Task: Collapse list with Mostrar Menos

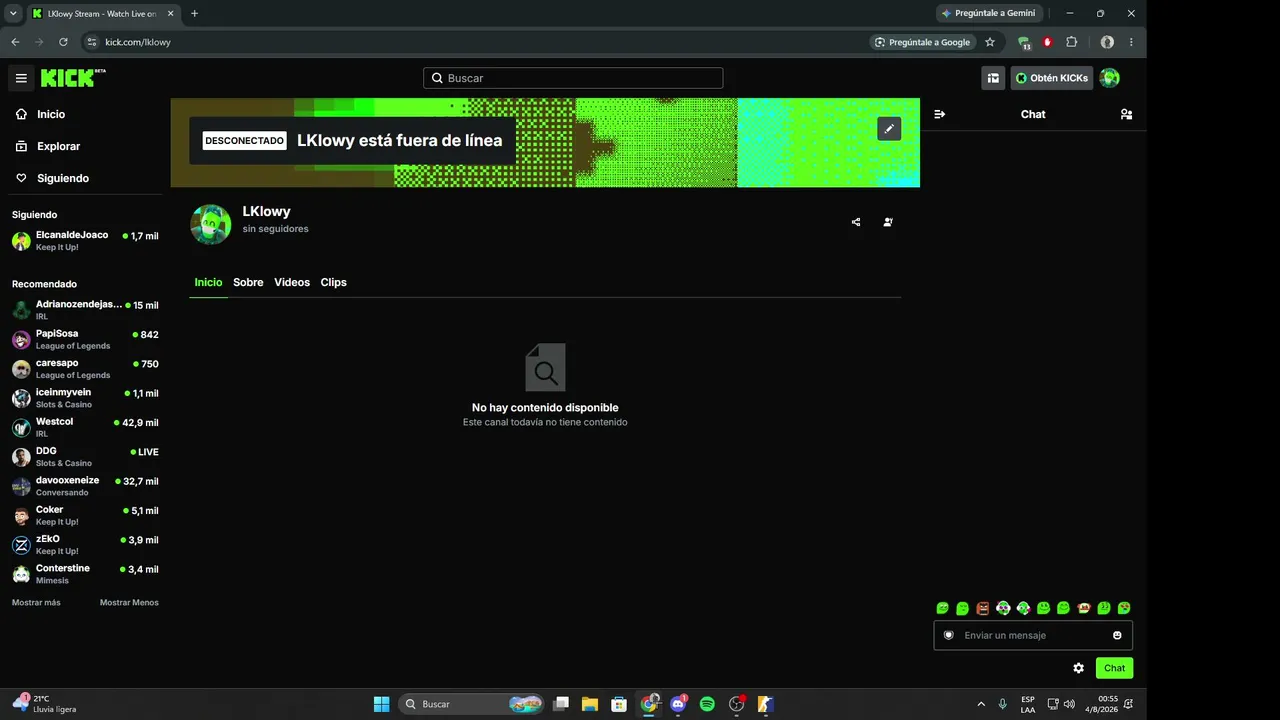Action: tap(129, 603)
